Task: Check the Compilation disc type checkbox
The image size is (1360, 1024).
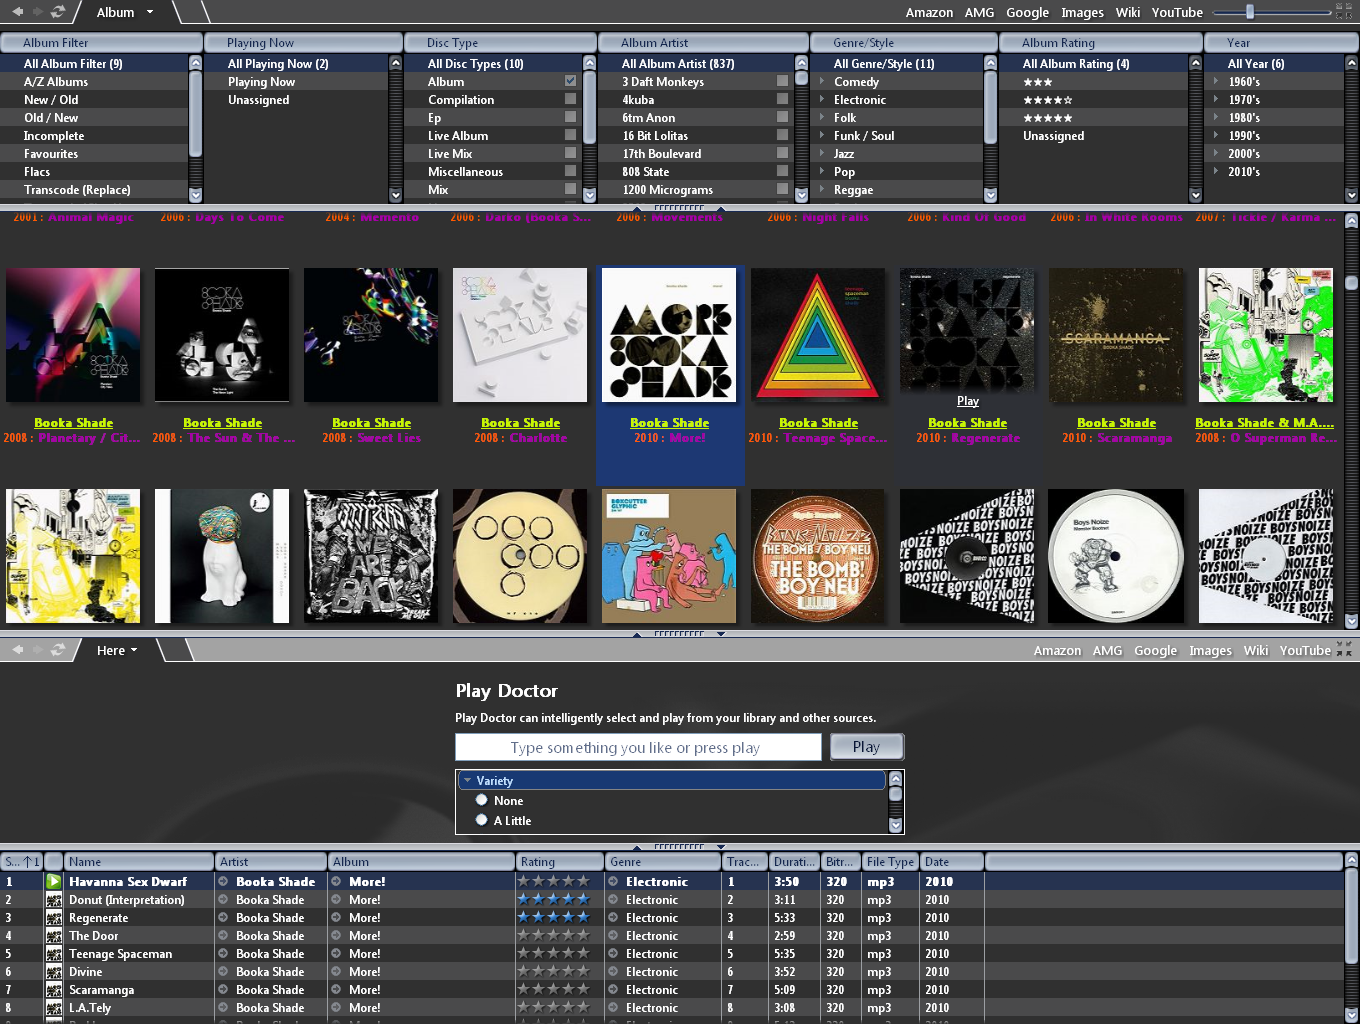Action: click(570, 99)
